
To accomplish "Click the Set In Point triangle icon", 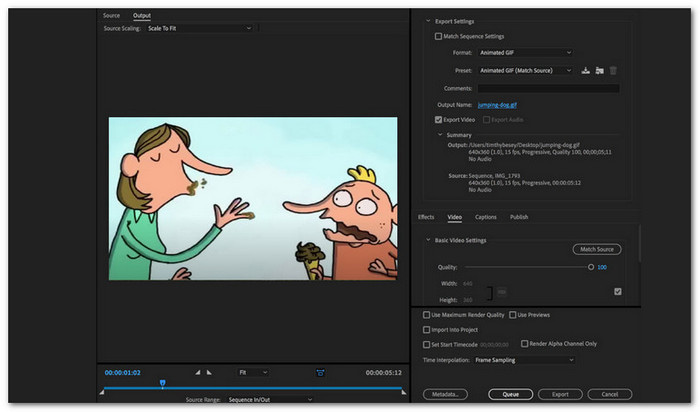I will [198, 372].
